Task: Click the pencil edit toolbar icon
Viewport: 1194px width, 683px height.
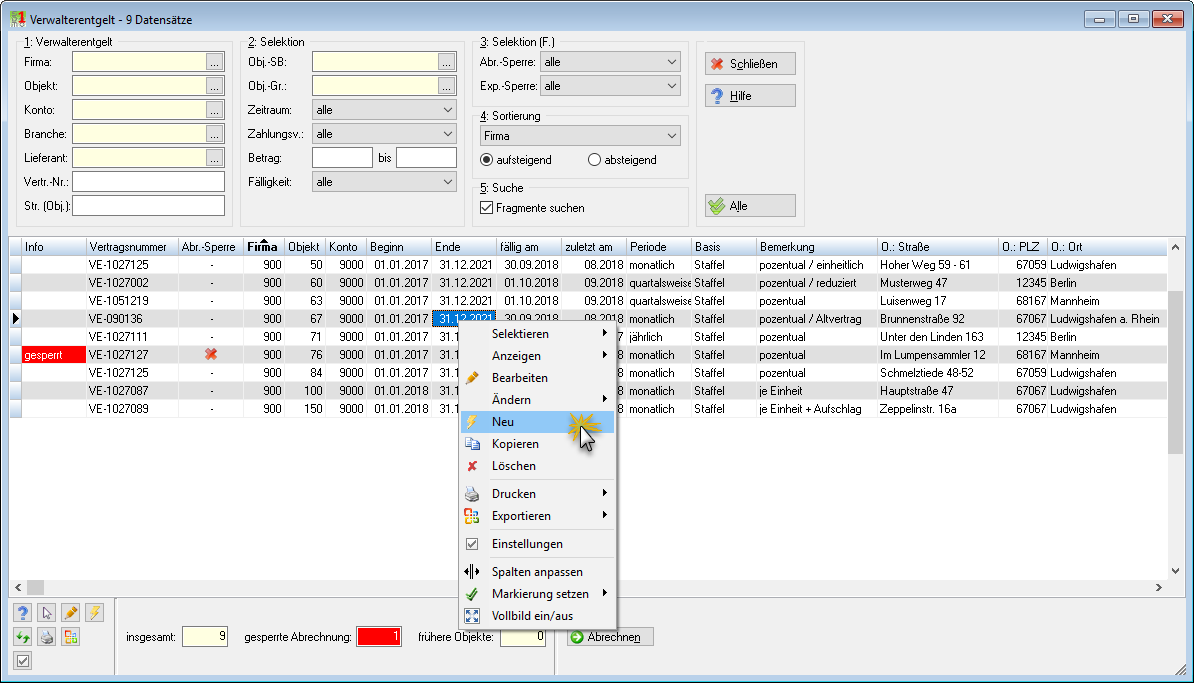Action: click(71, 613)
